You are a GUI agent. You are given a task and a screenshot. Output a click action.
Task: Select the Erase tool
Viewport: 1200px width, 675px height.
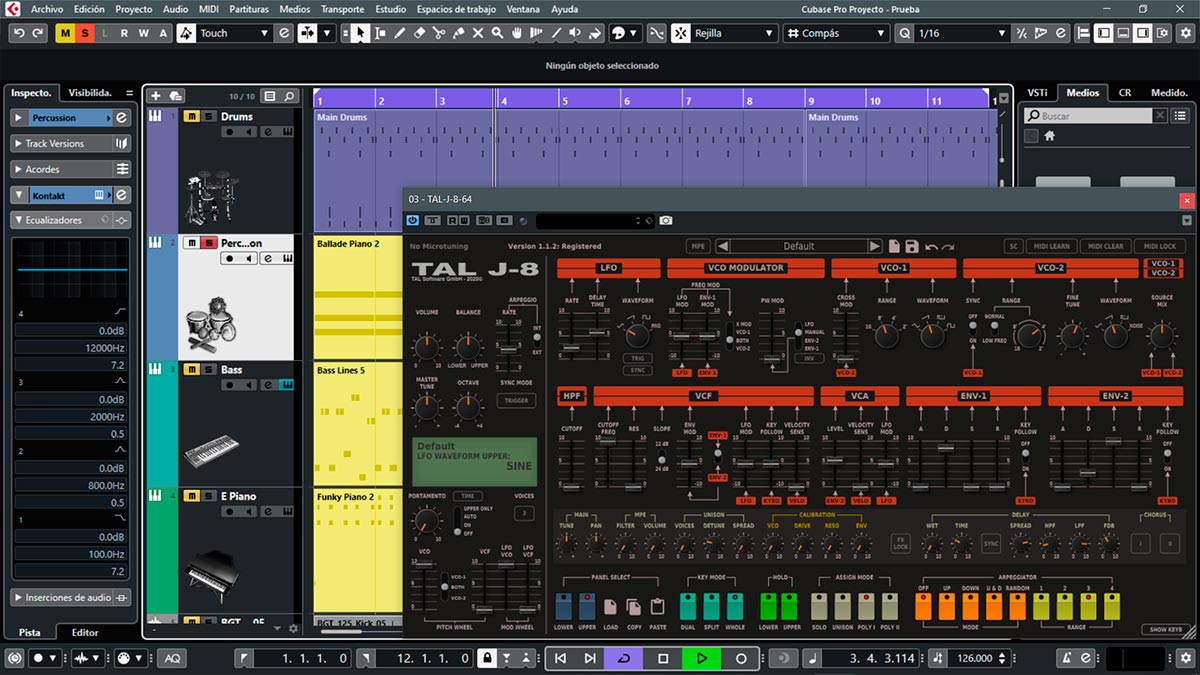pos(419,33)
